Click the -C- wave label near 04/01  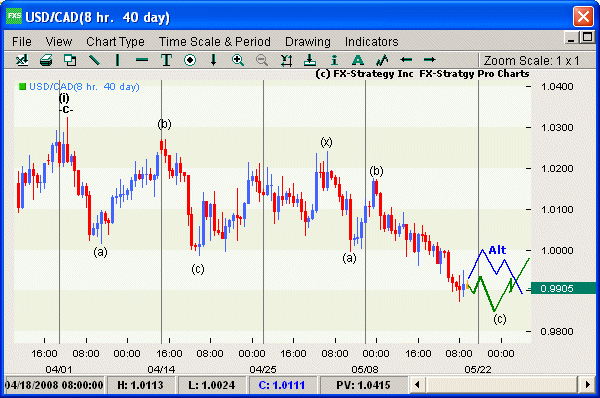tap(66, 110)
